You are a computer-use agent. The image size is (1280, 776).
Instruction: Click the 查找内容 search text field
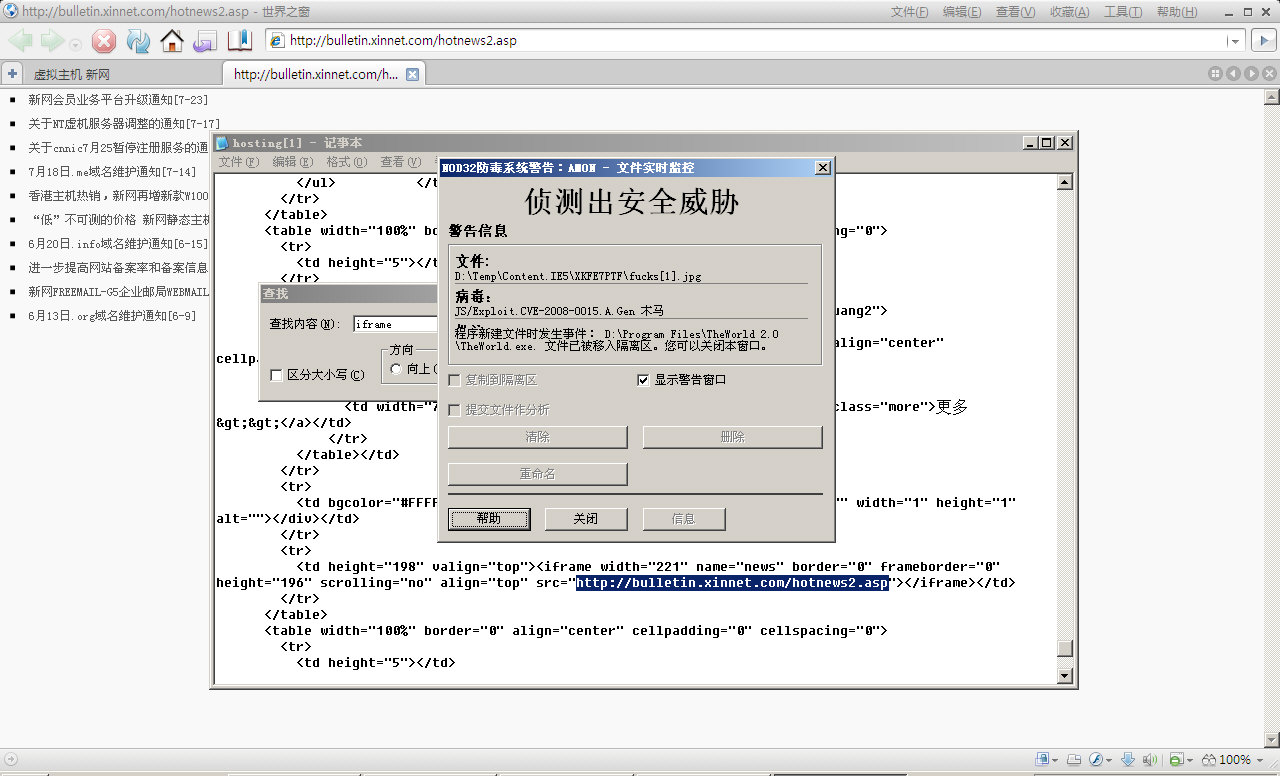pyautogui.click(x=396, y=324)
